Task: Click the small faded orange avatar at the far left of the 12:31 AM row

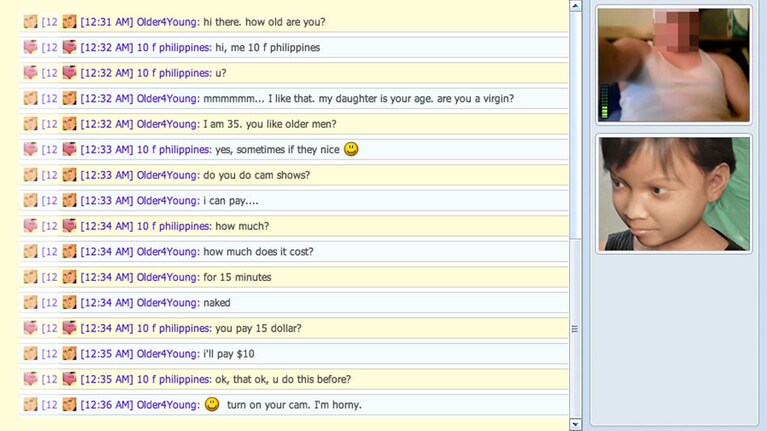Action: tap(30, 22)
